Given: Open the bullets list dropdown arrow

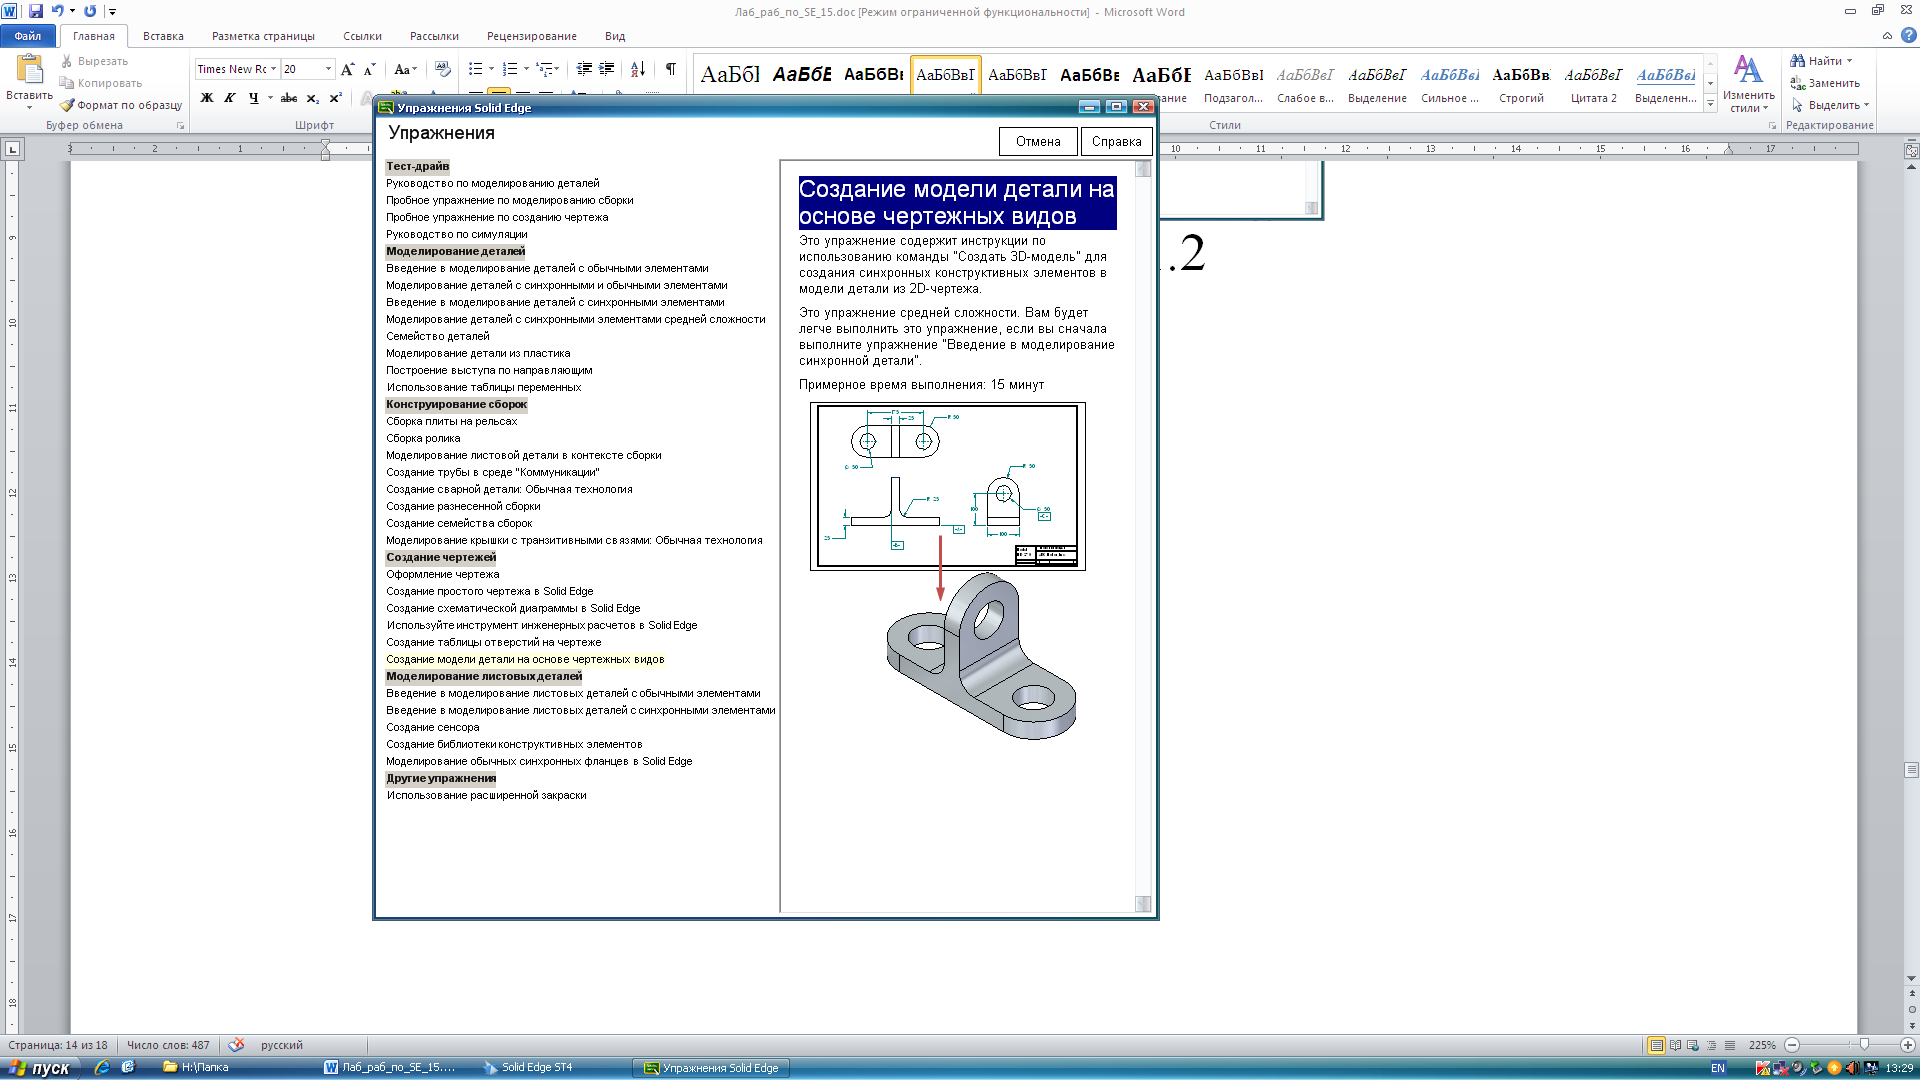Looking at the screenshot, I should tap(491, 69).
